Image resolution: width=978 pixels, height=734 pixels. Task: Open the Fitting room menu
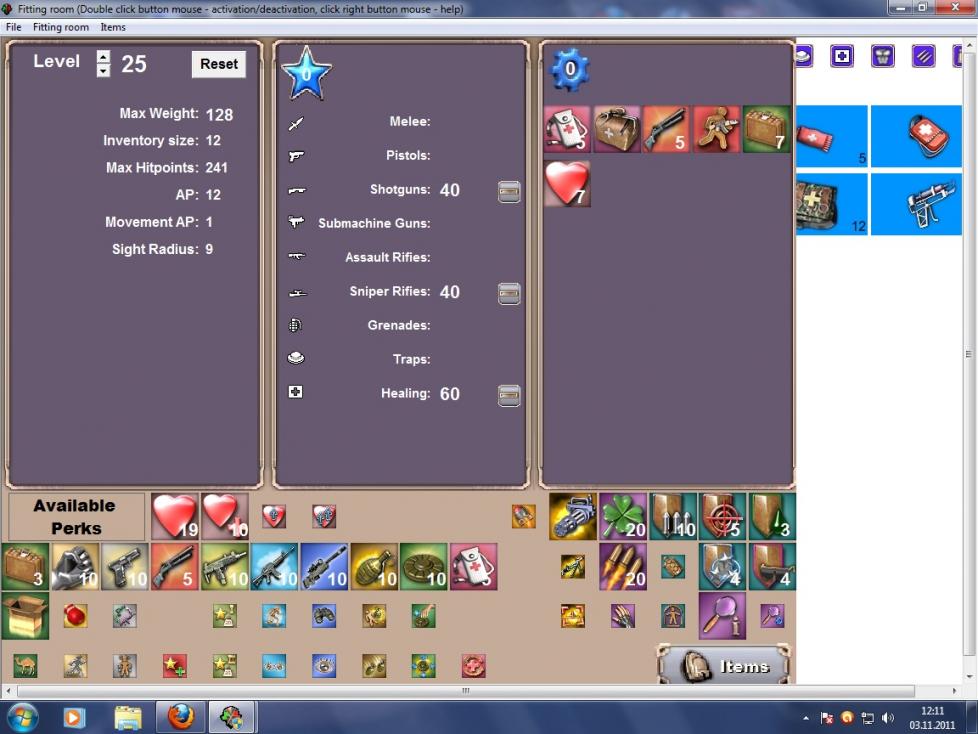tap(61, 27)
